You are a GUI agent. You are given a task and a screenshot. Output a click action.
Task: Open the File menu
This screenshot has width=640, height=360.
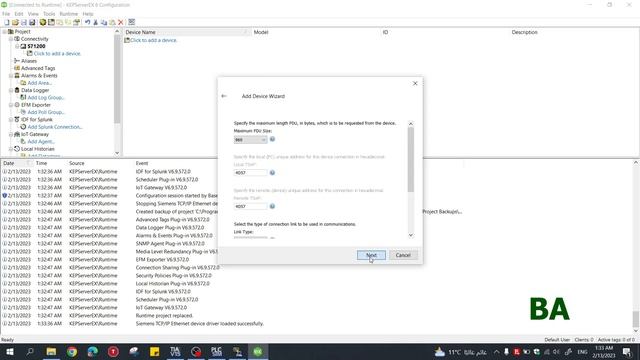point(6,13)
